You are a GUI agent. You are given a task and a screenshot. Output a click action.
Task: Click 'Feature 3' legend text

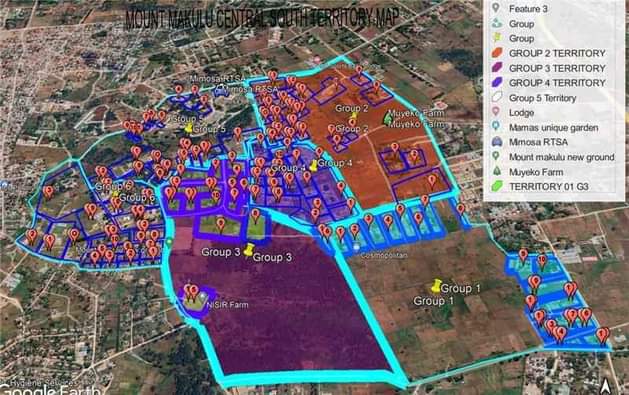pyautogui.click(x=528, y=8)
